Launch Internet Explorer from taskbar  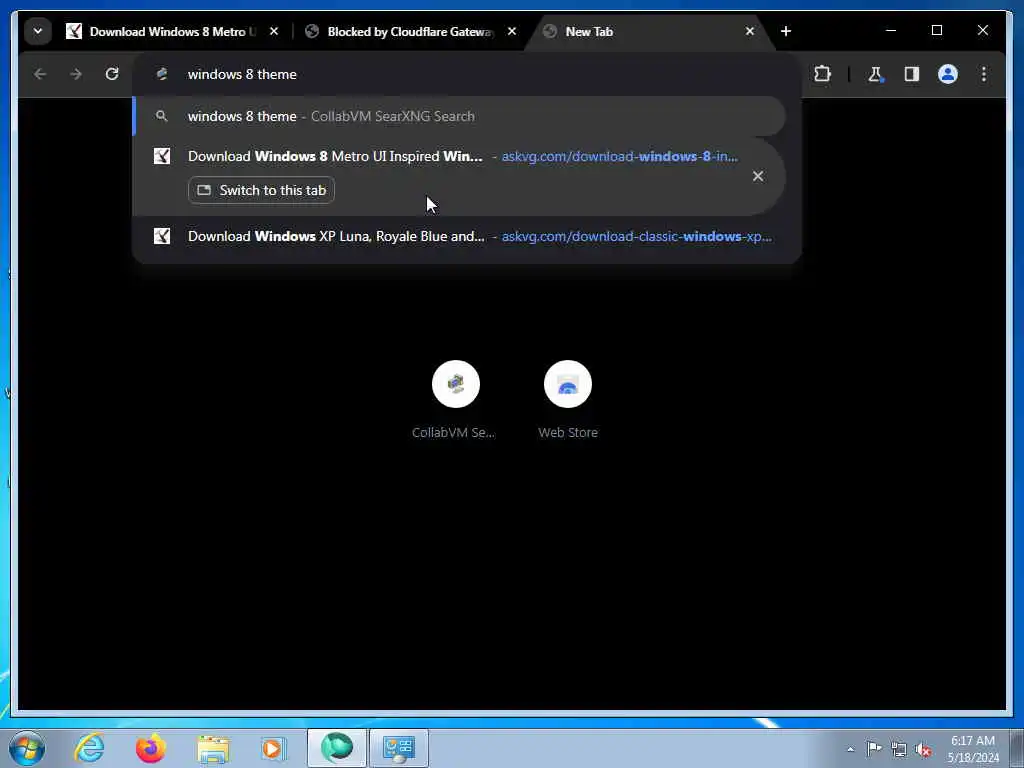(x=89, y=748)
